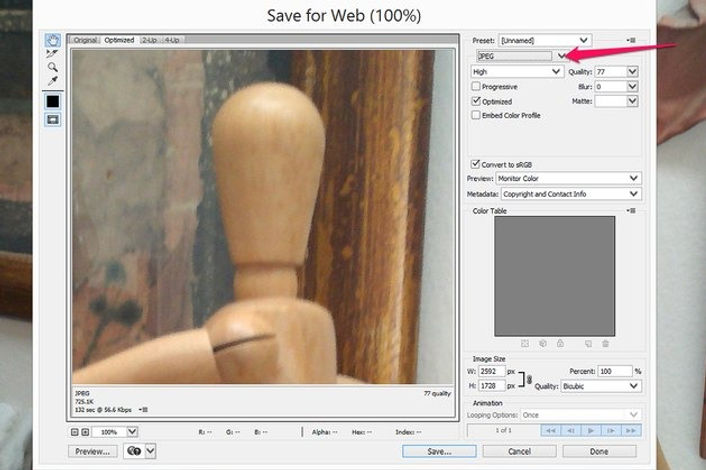The image size is (706, 470).
Task: Click the zoom out minus icon
Action: coord(75,432)
